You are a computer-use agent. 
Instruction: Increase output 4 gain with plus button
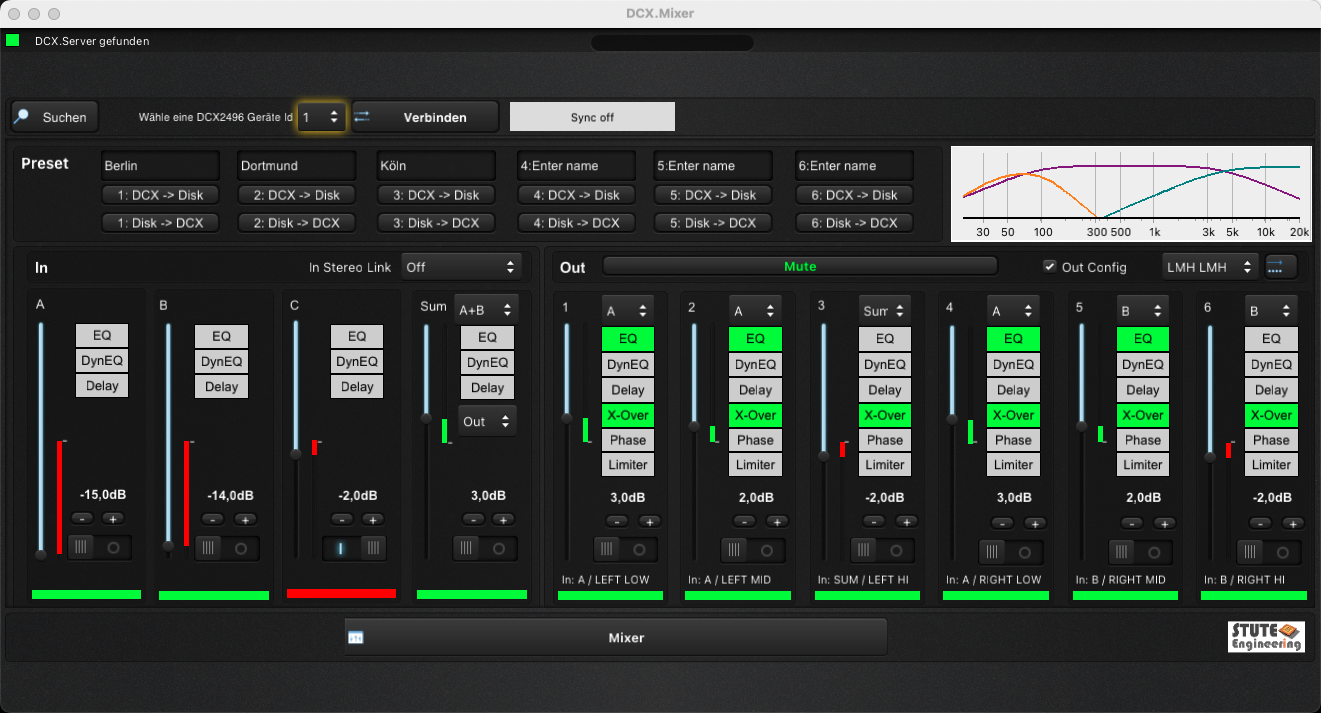(1035, 522)
